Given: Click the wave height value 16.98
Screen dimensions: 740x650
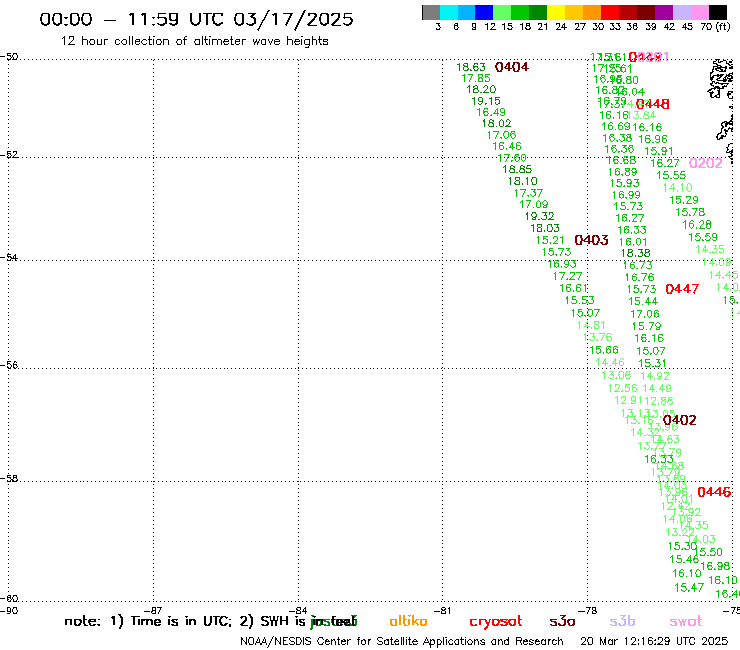Looking at the screenshot, I should click(715, 566).
